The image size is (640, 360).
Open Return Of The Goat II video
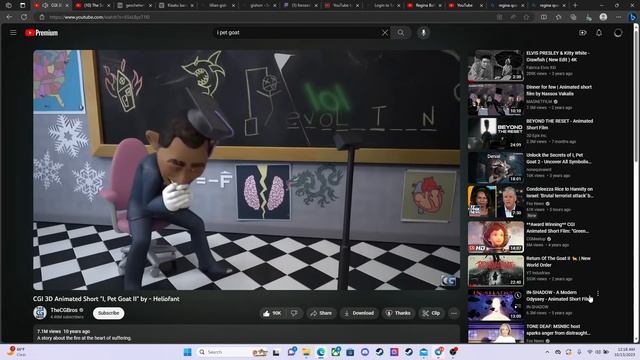click(x=558, y=261)
